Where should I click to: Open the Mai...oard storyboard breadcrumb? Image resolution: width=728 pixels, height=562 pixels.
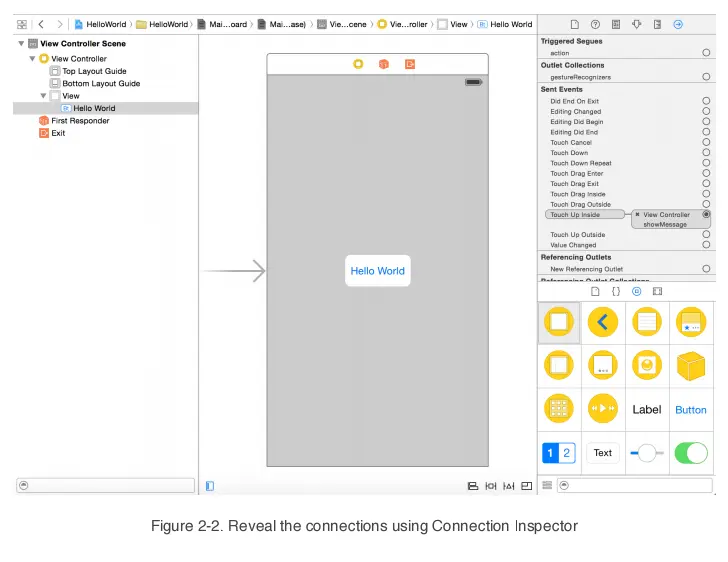(x=222, y=24)
